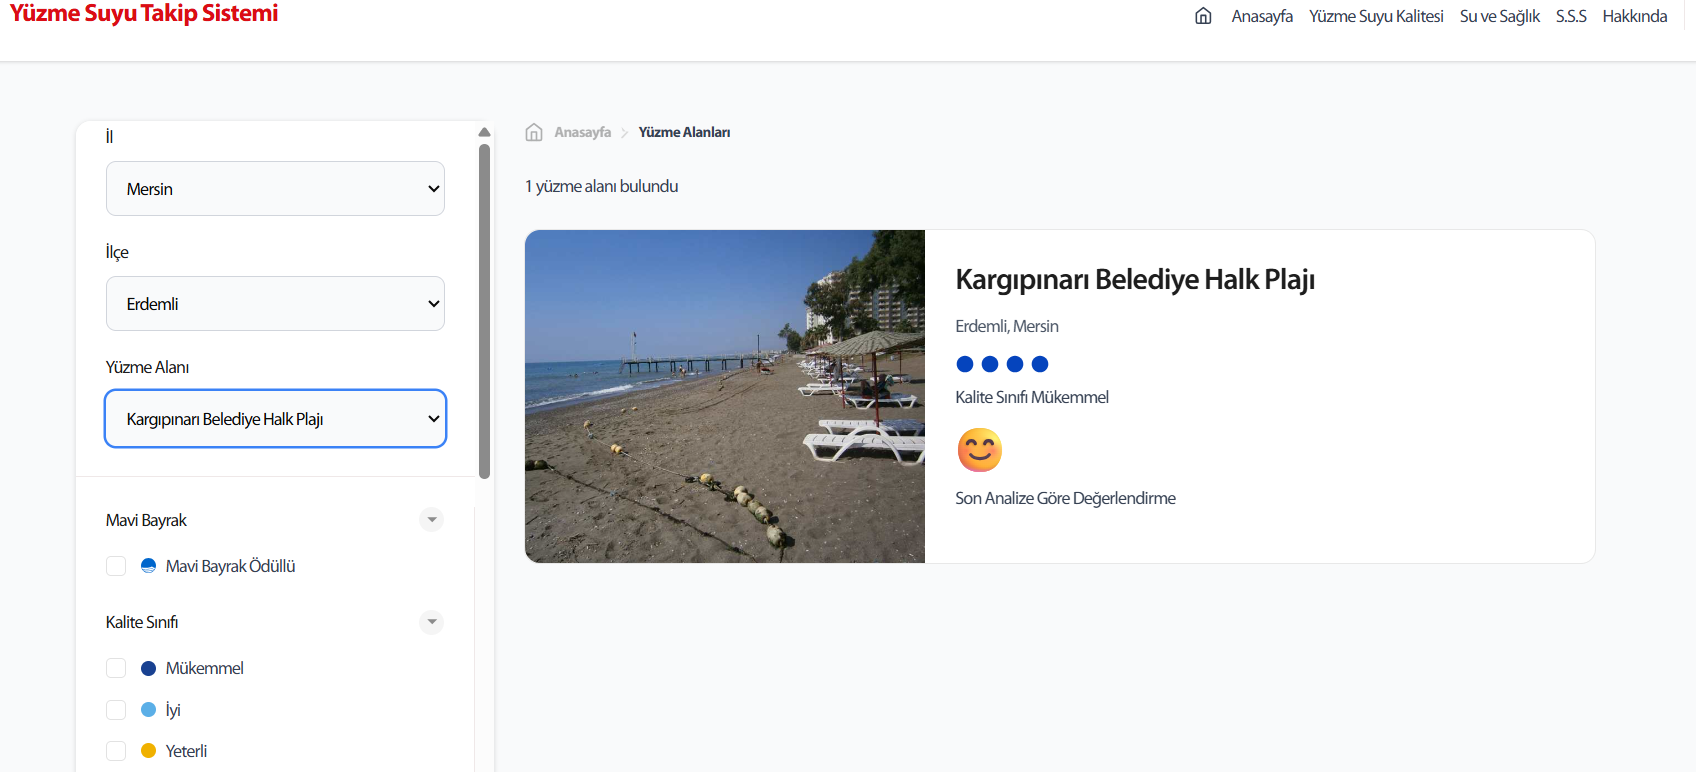Open the Yüzme Suyu Kalitesi menu item
1696x772 pixels.
point(1376,16)
